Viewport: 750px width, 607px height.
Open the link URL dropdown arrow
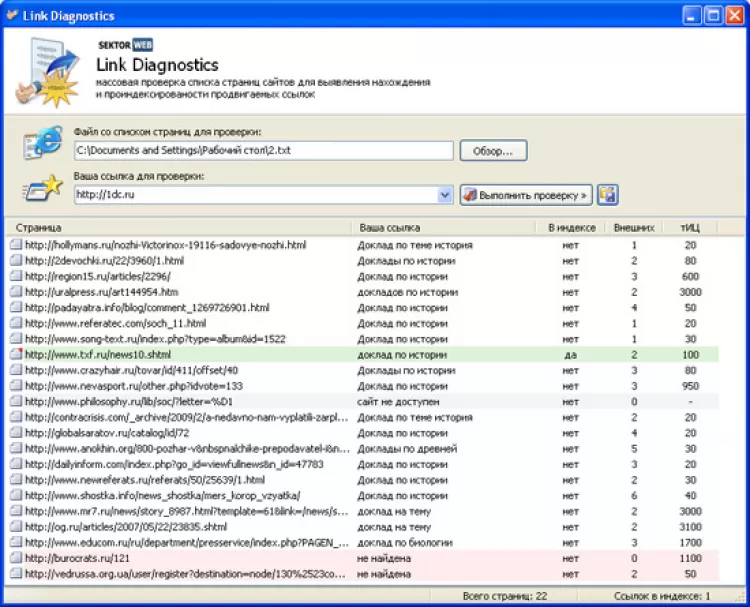pyautogui.click(x=445, y=195)
